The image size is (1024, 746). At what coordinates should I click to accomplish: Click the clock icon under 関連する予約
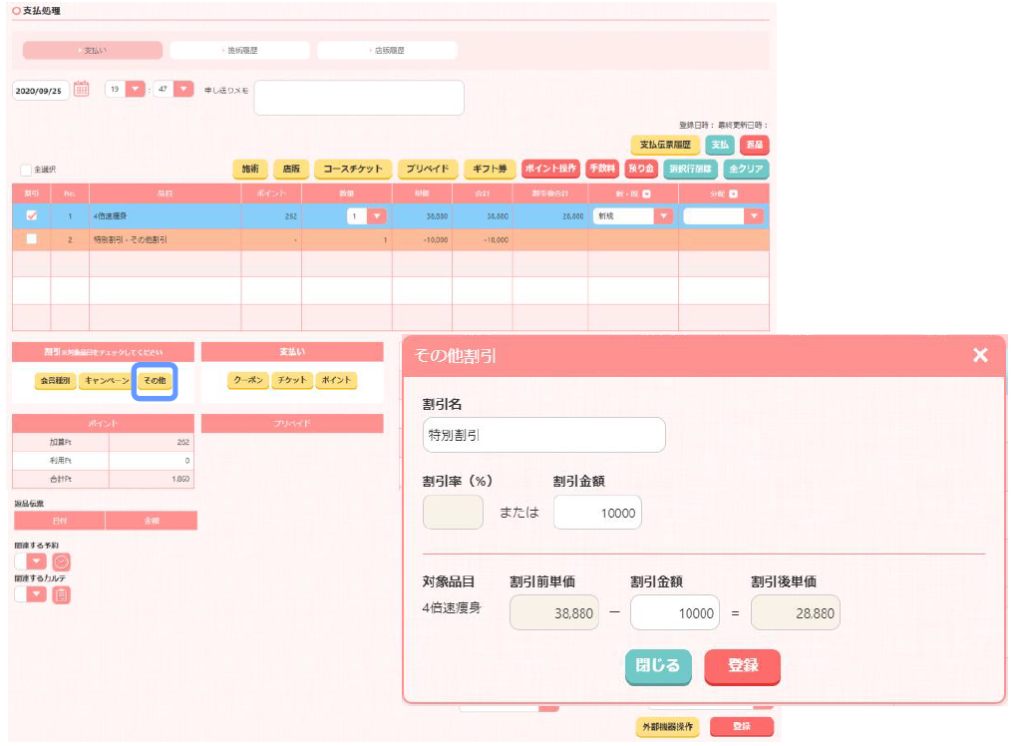[61, 562]
